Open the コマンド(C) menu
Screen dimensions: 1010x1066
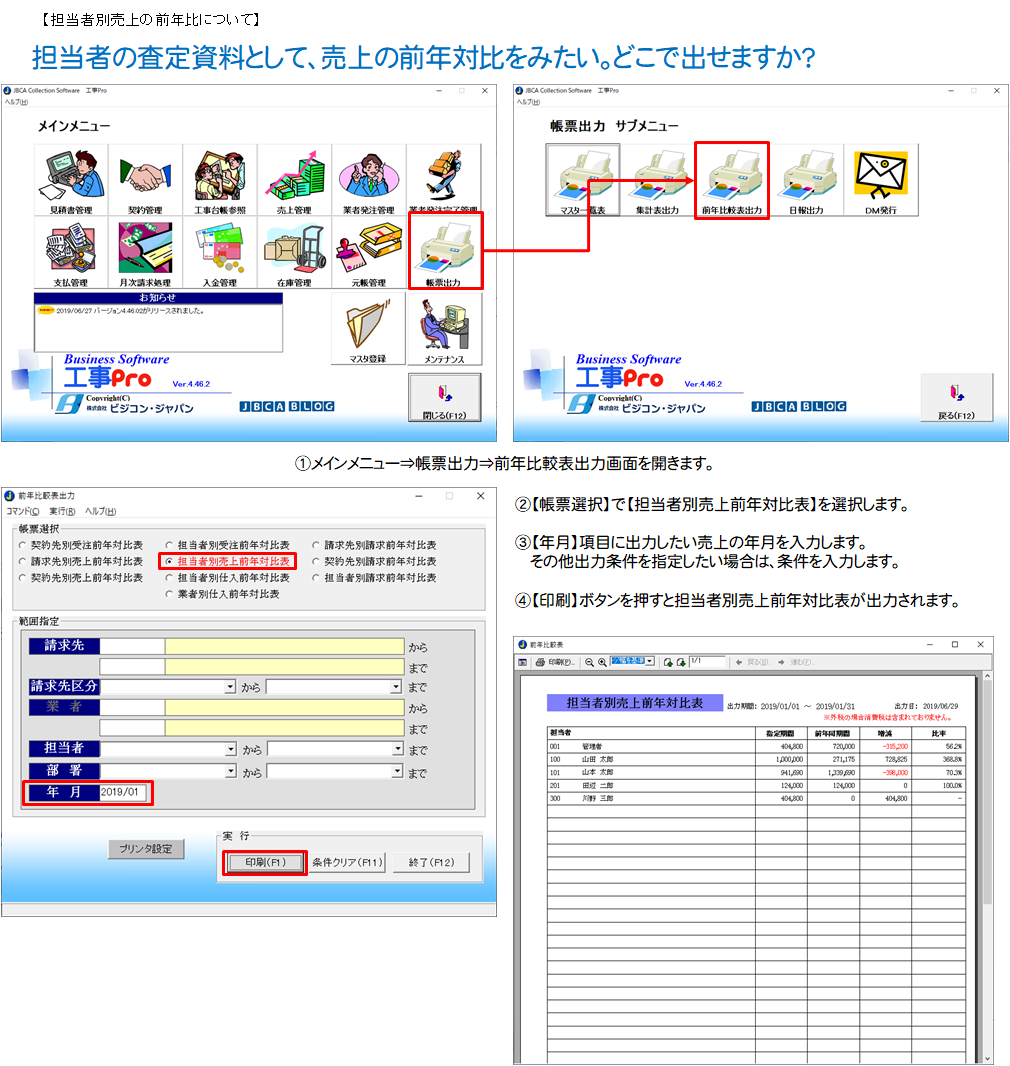[23, 511]
